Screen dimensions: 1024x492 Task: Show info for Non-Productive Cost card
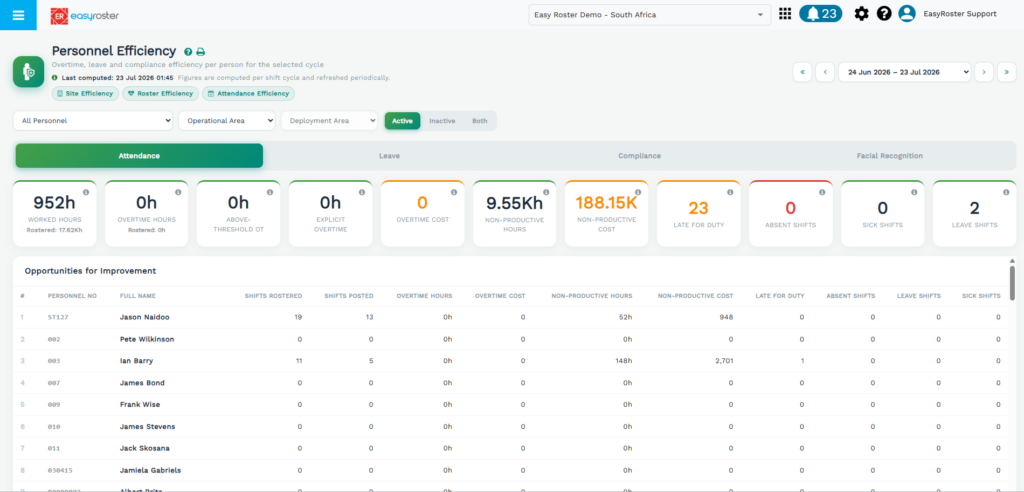pyautogui.click(x=638, y=192)
